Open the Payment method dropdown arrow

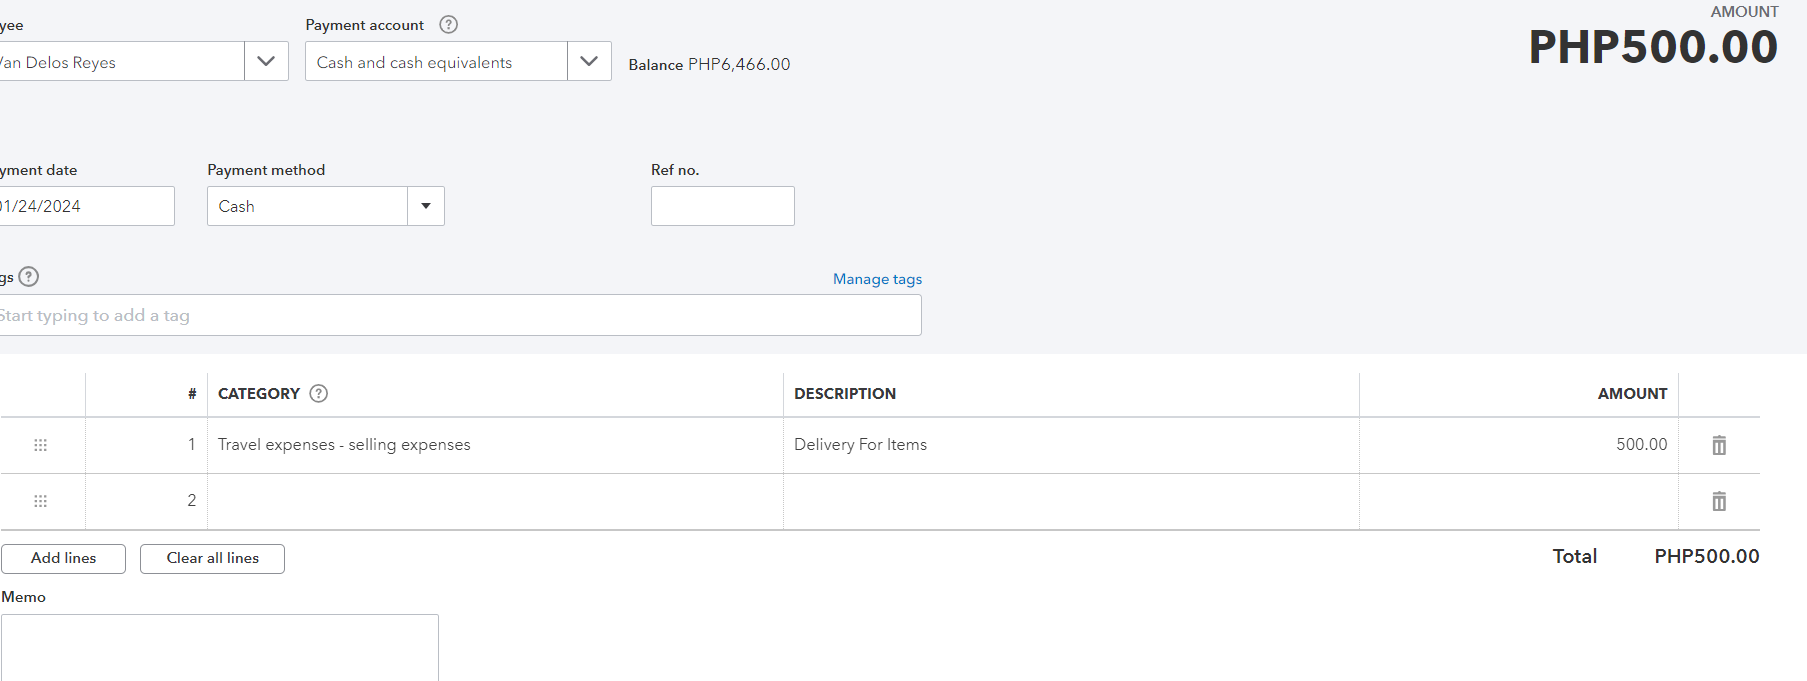click(426, 206)
